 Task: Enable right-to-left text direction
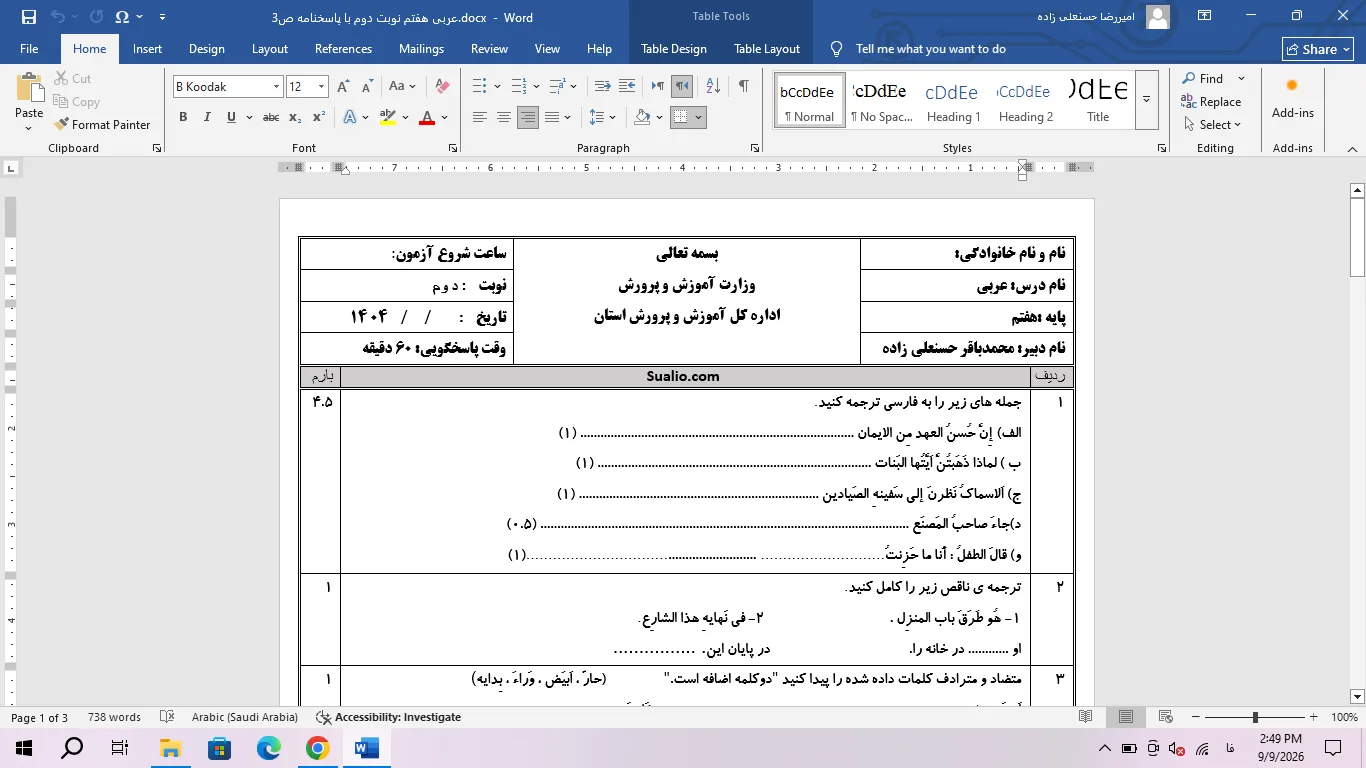681,86
